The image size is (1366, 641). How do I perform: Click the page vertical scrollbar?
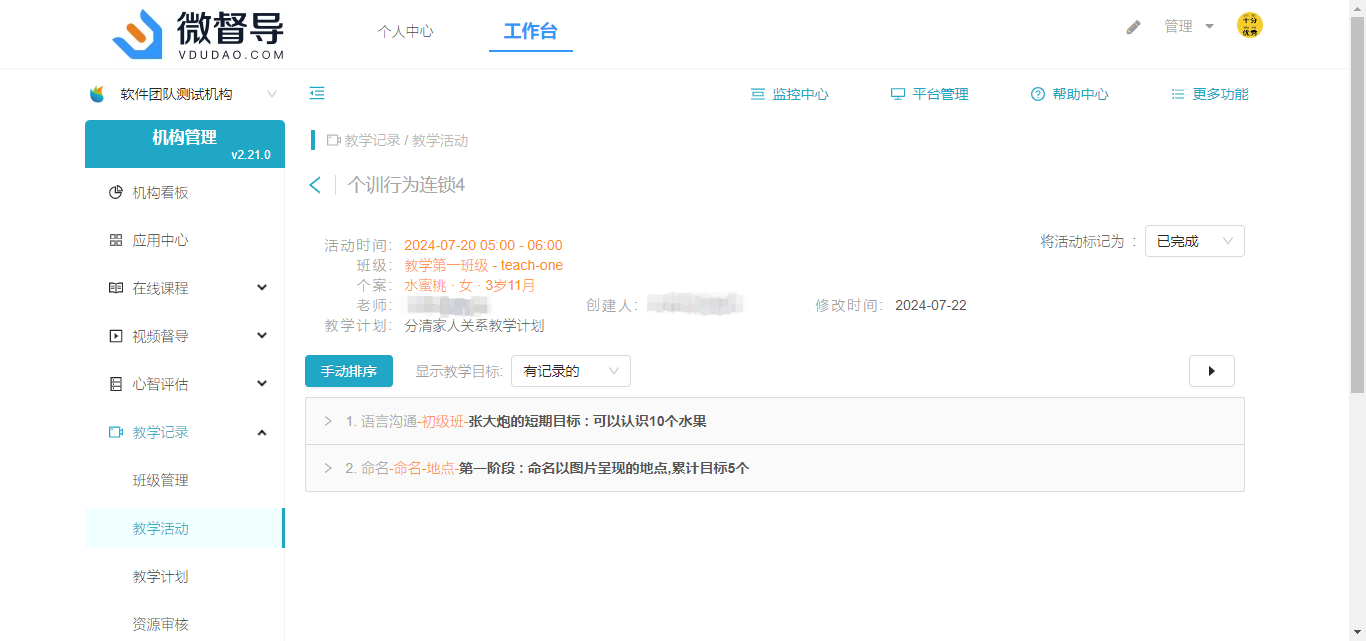click(1357, 200)
